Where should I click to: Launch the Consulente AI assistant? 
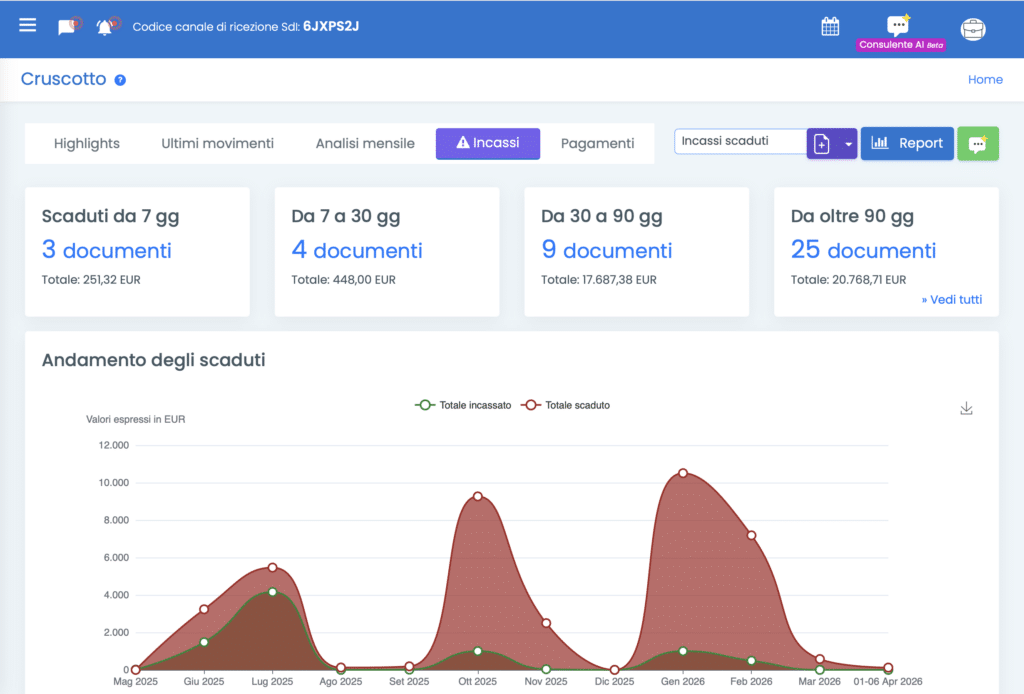point(900,31)
